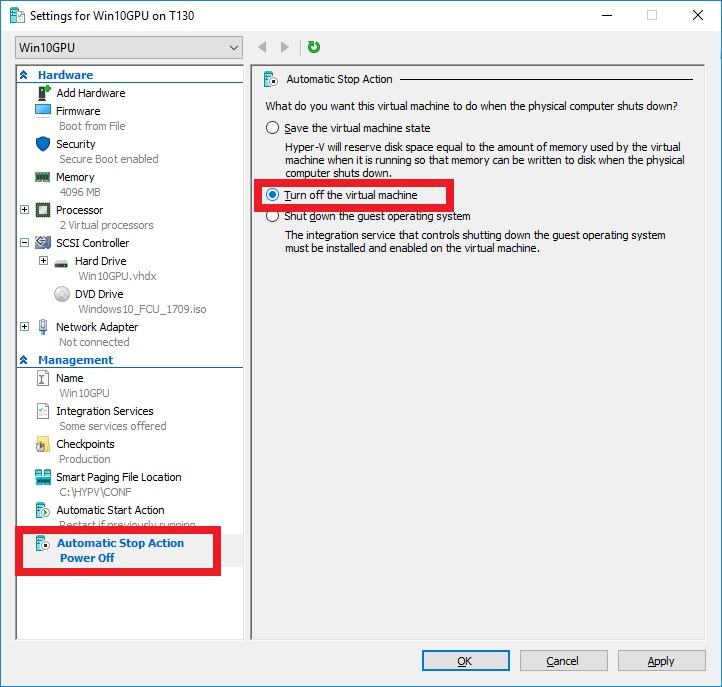The image size is (722, 687).
Task: Open the Win10GPU virtual machine dropdown
Action: [x=129, y=47]
